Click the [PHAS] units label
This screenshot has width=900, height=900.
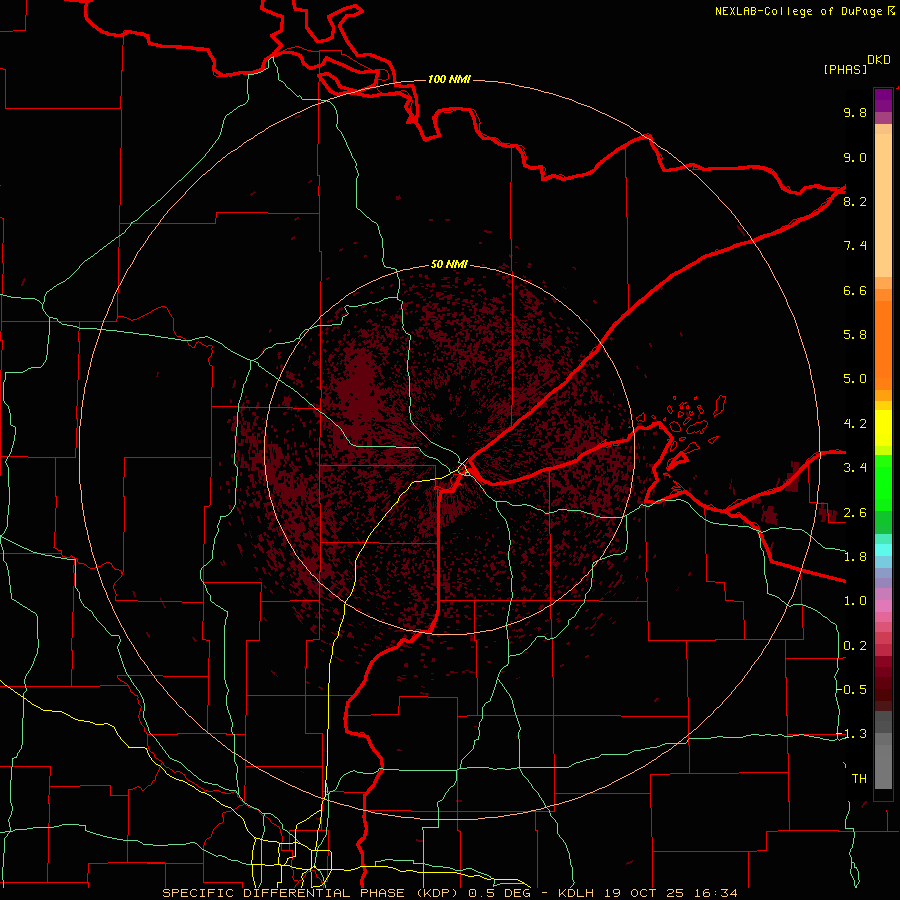point(845,69)
